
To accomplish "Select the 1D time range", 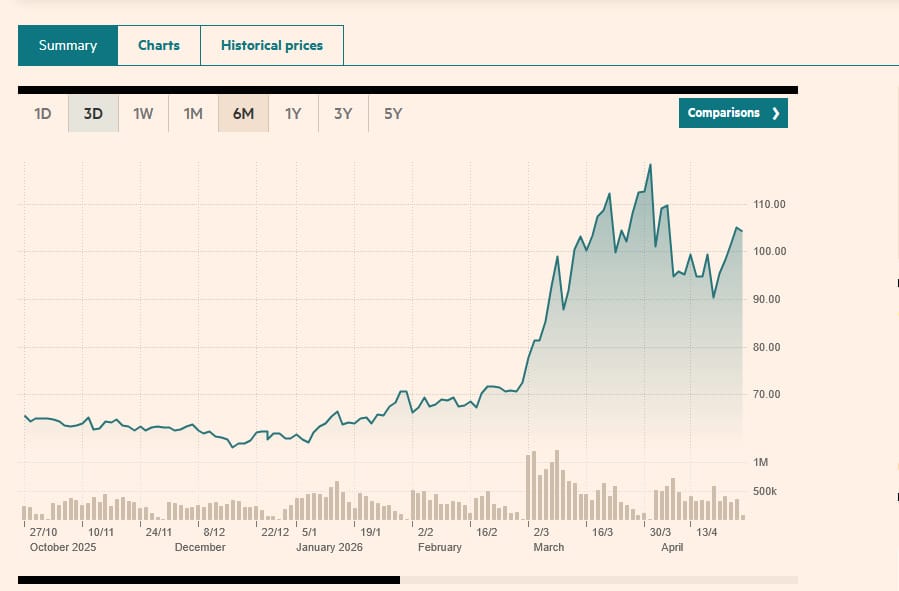I will [x=43, y=114].
